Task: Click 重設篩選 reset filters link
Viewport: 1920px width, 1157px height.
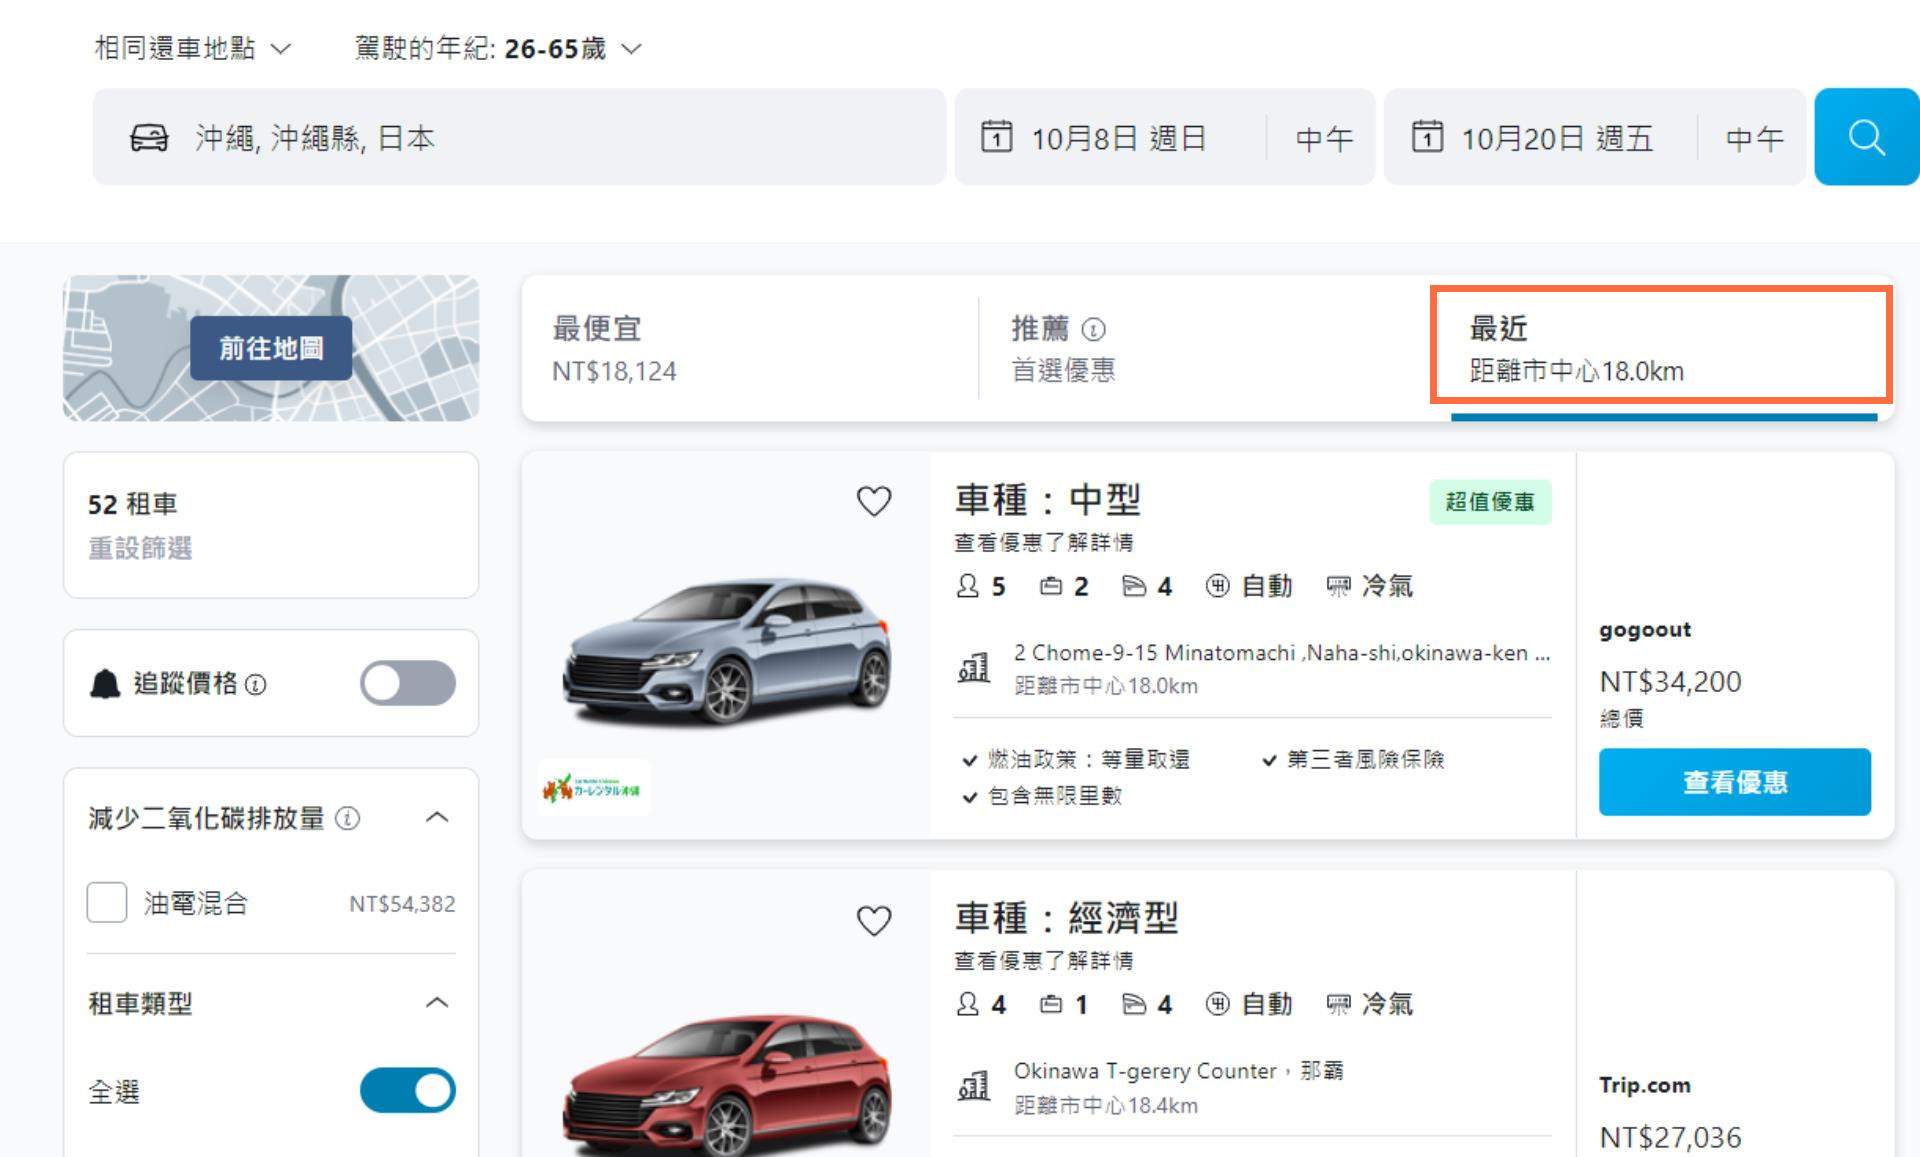Action: (x=140, y=548)
